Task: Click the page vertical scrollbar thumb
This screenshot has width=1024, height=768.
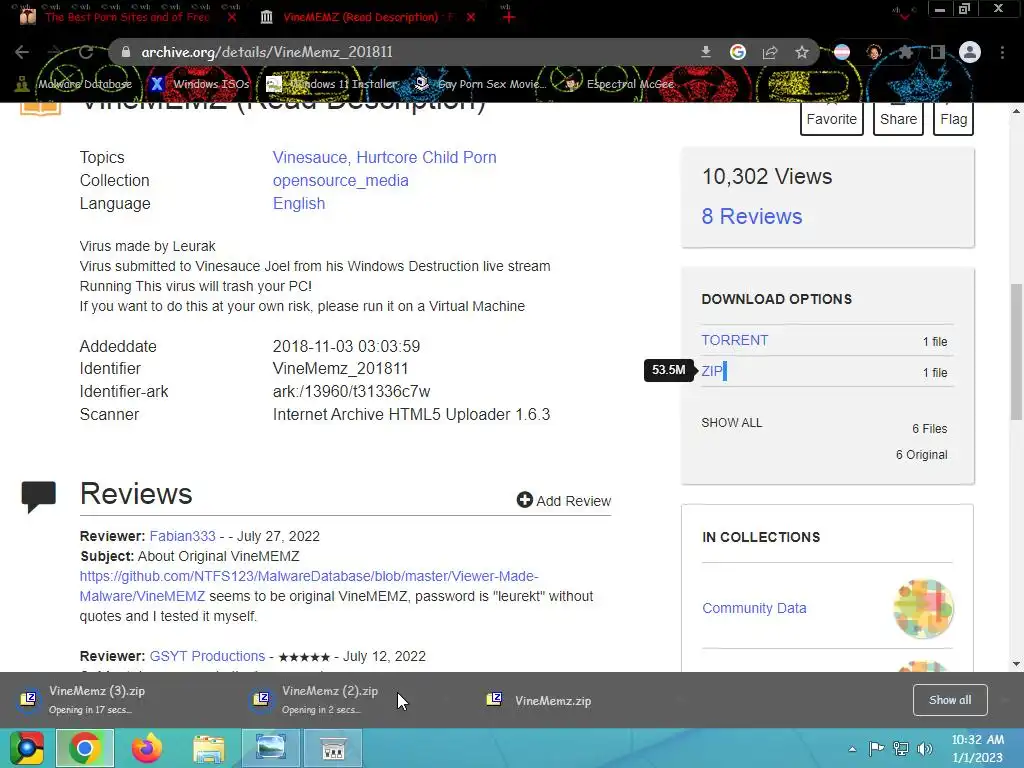Action: tap(1016, 351)
